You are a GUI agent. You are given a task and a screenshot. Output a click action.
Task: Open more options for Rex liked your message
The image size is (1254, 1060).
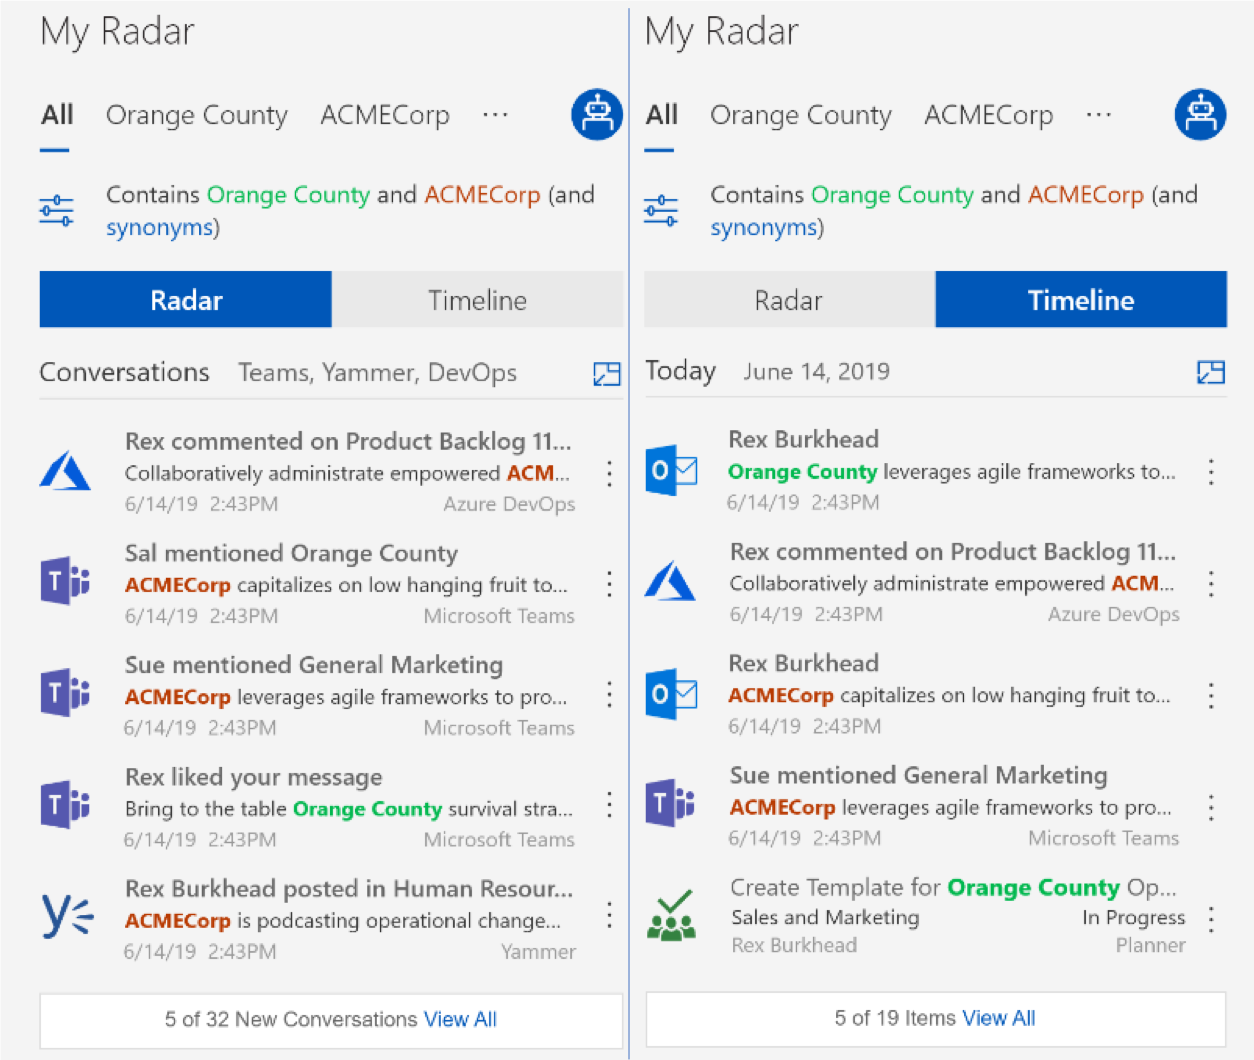[x=609, y=805]
